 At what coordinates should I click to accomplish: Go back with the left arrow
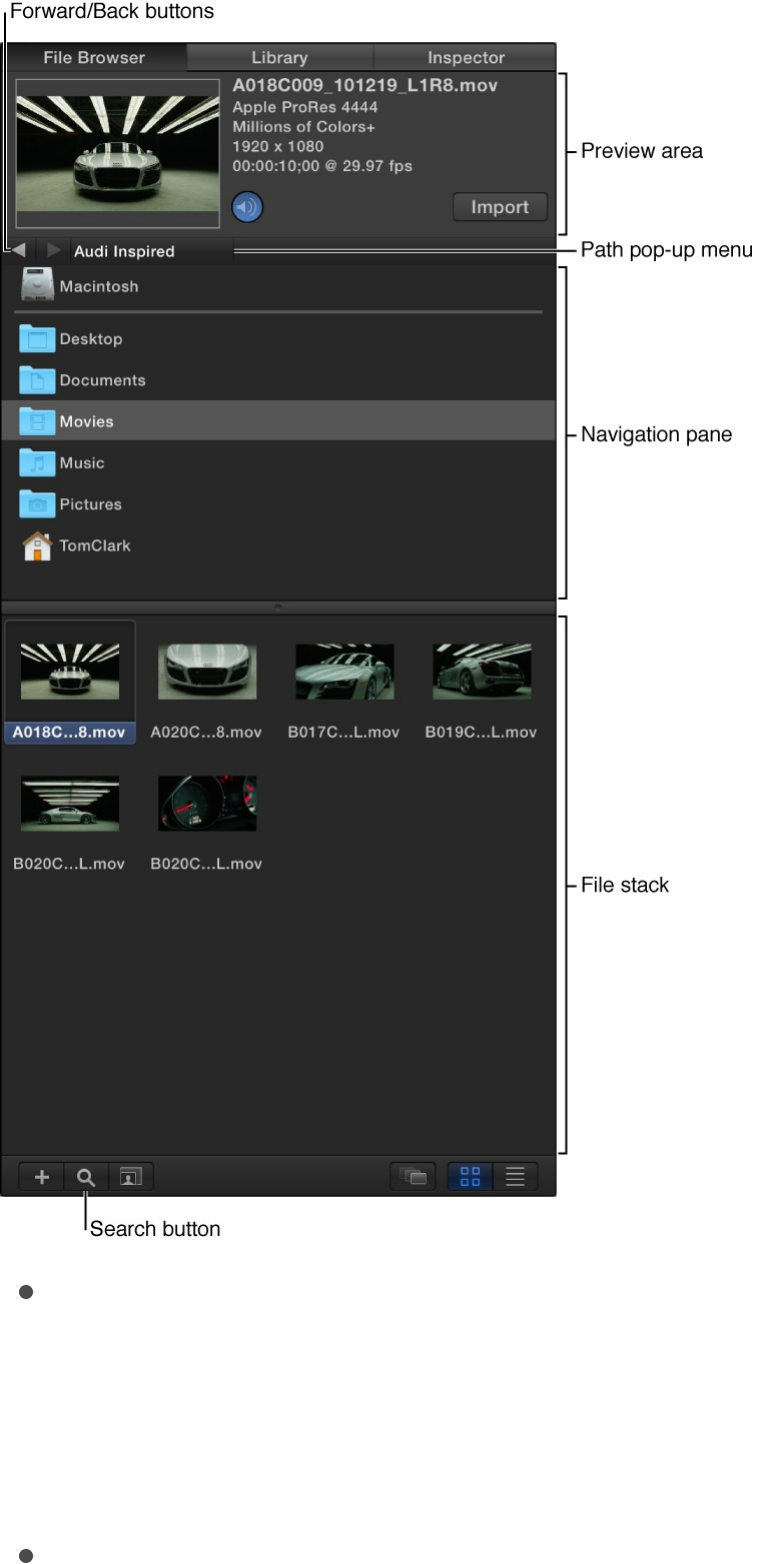[x=19, y=251]
